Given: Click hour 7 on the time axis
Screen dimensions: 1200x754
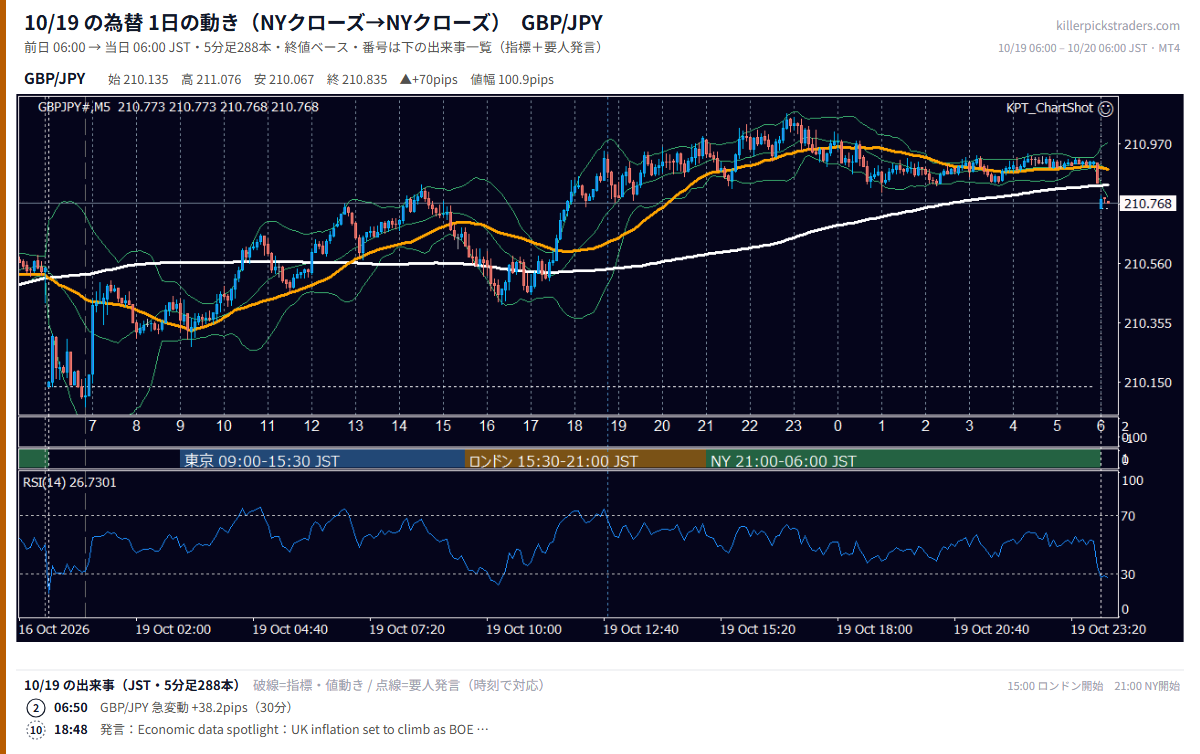Looking at the screenshot, I should pyautogui.click(x=92, y=426).
